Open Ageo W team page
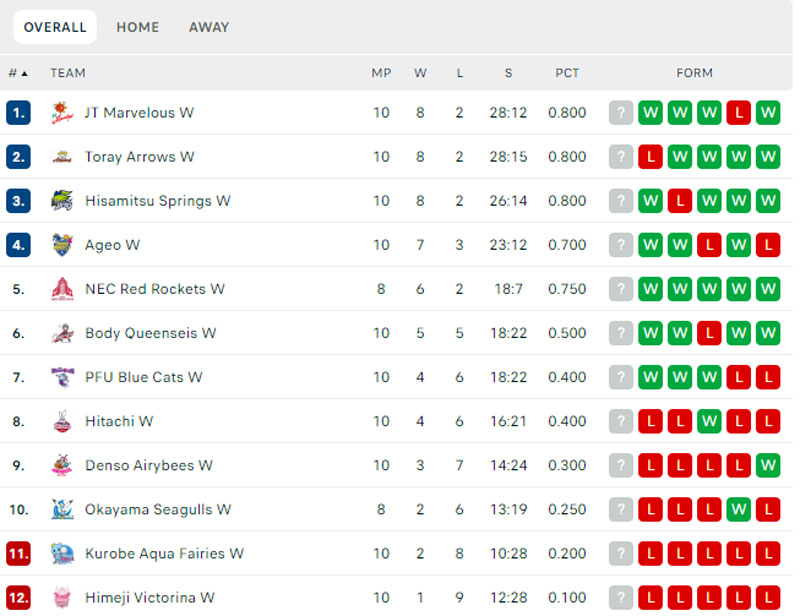The width and height of the screenshot is (800, 616). pos(112,245)
